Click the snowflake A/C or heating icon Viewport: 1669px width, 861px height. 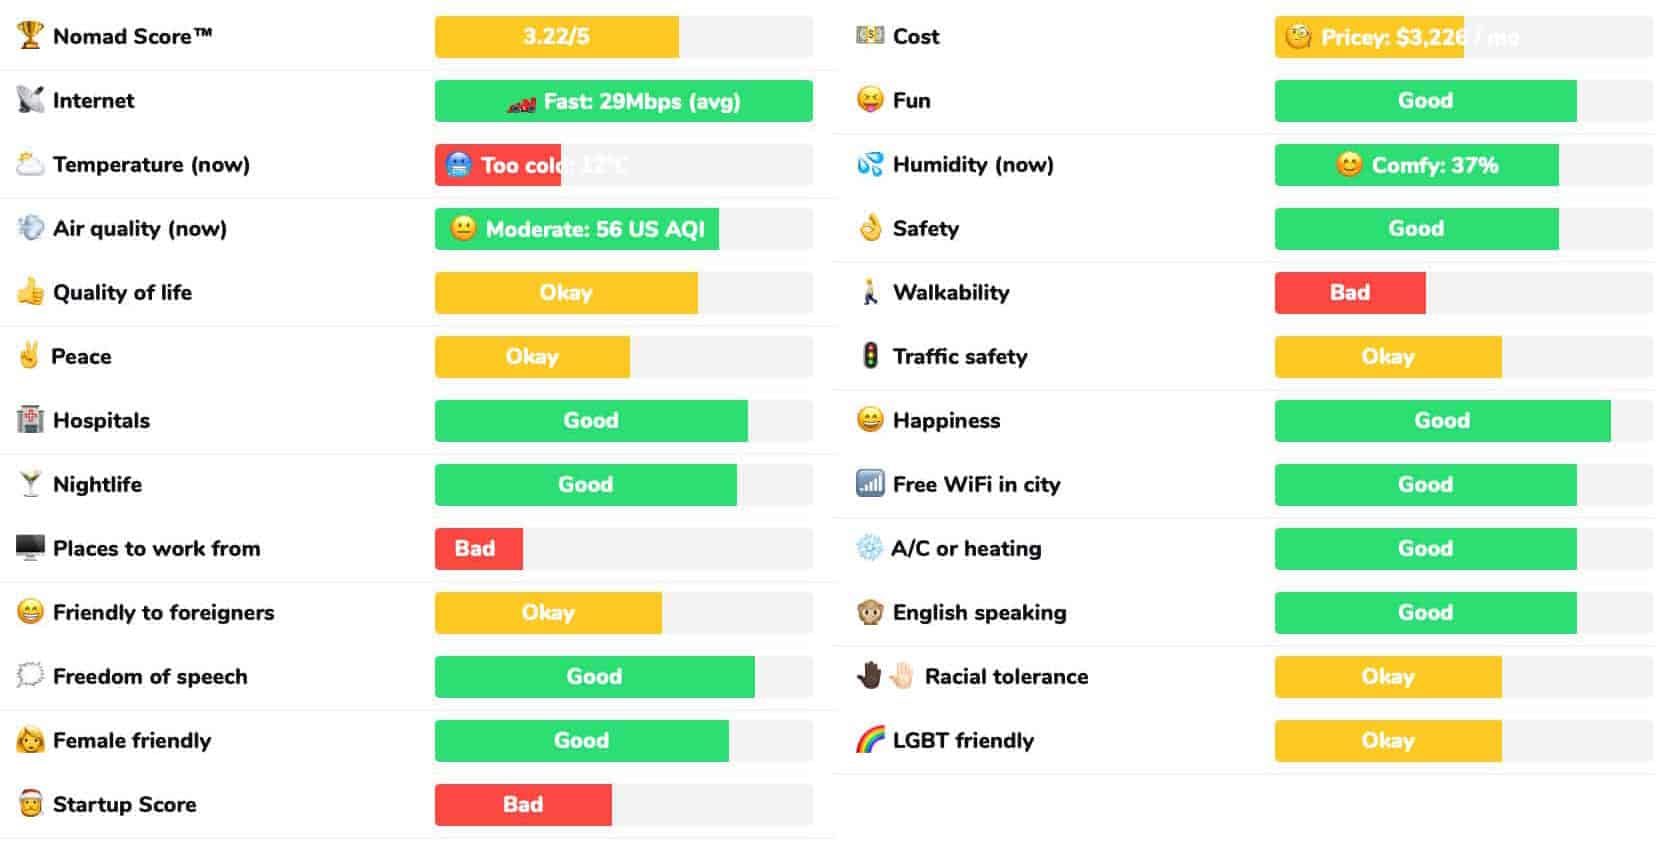(x=869, y=548)
